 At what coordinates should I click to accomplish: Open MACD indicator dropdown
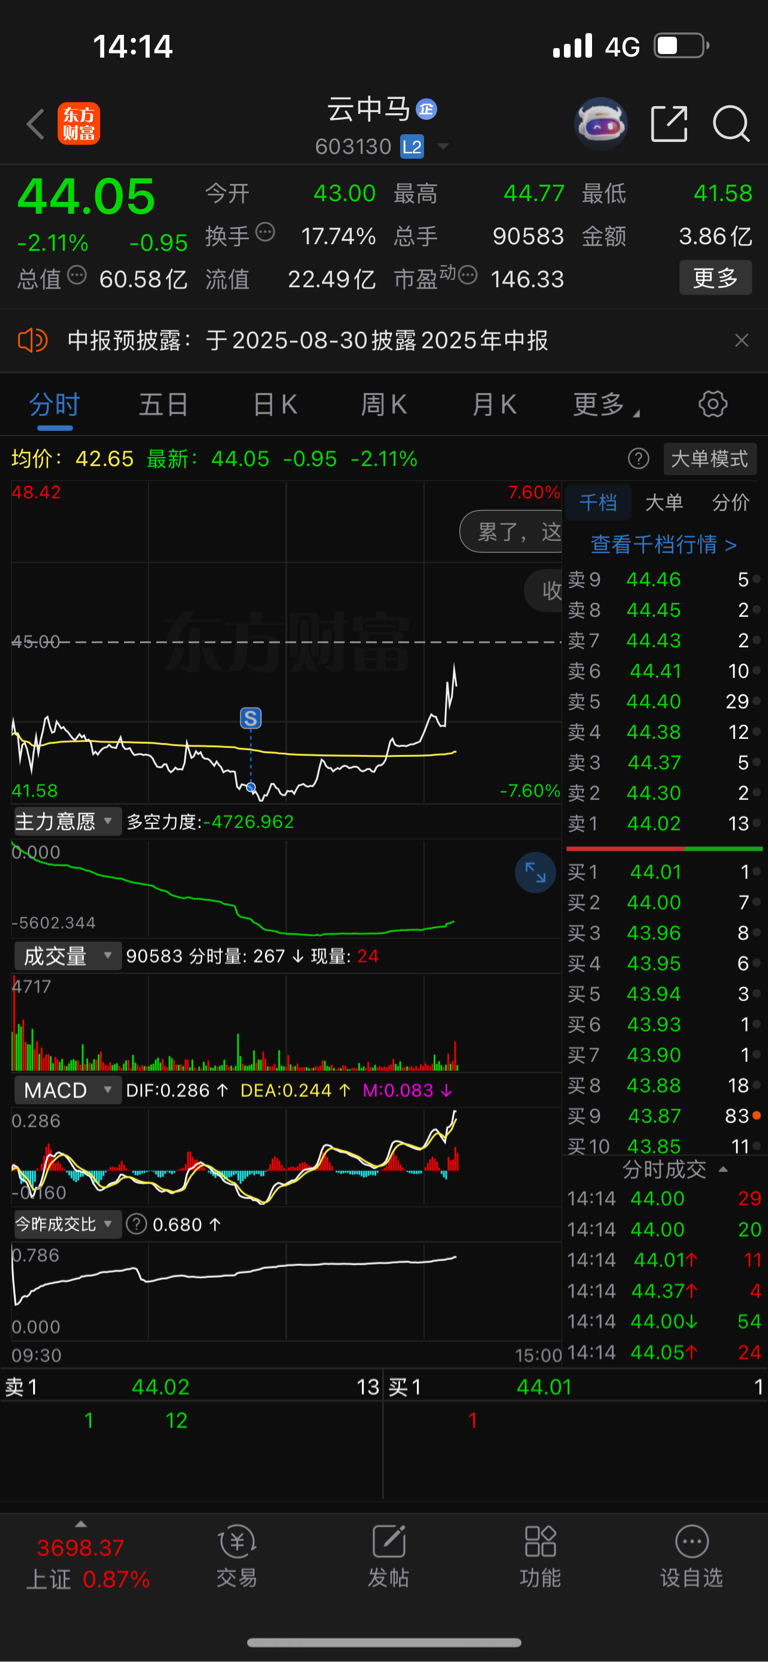point(67,1090)
